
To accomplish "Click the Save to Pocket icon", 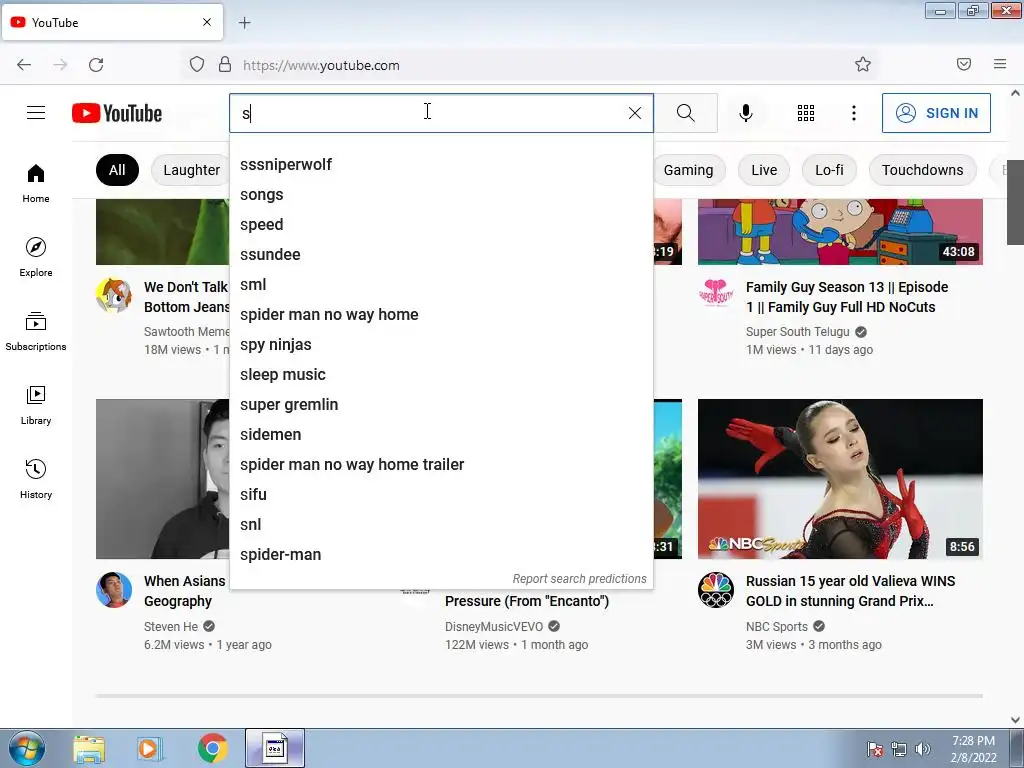I will pos(964,64).
